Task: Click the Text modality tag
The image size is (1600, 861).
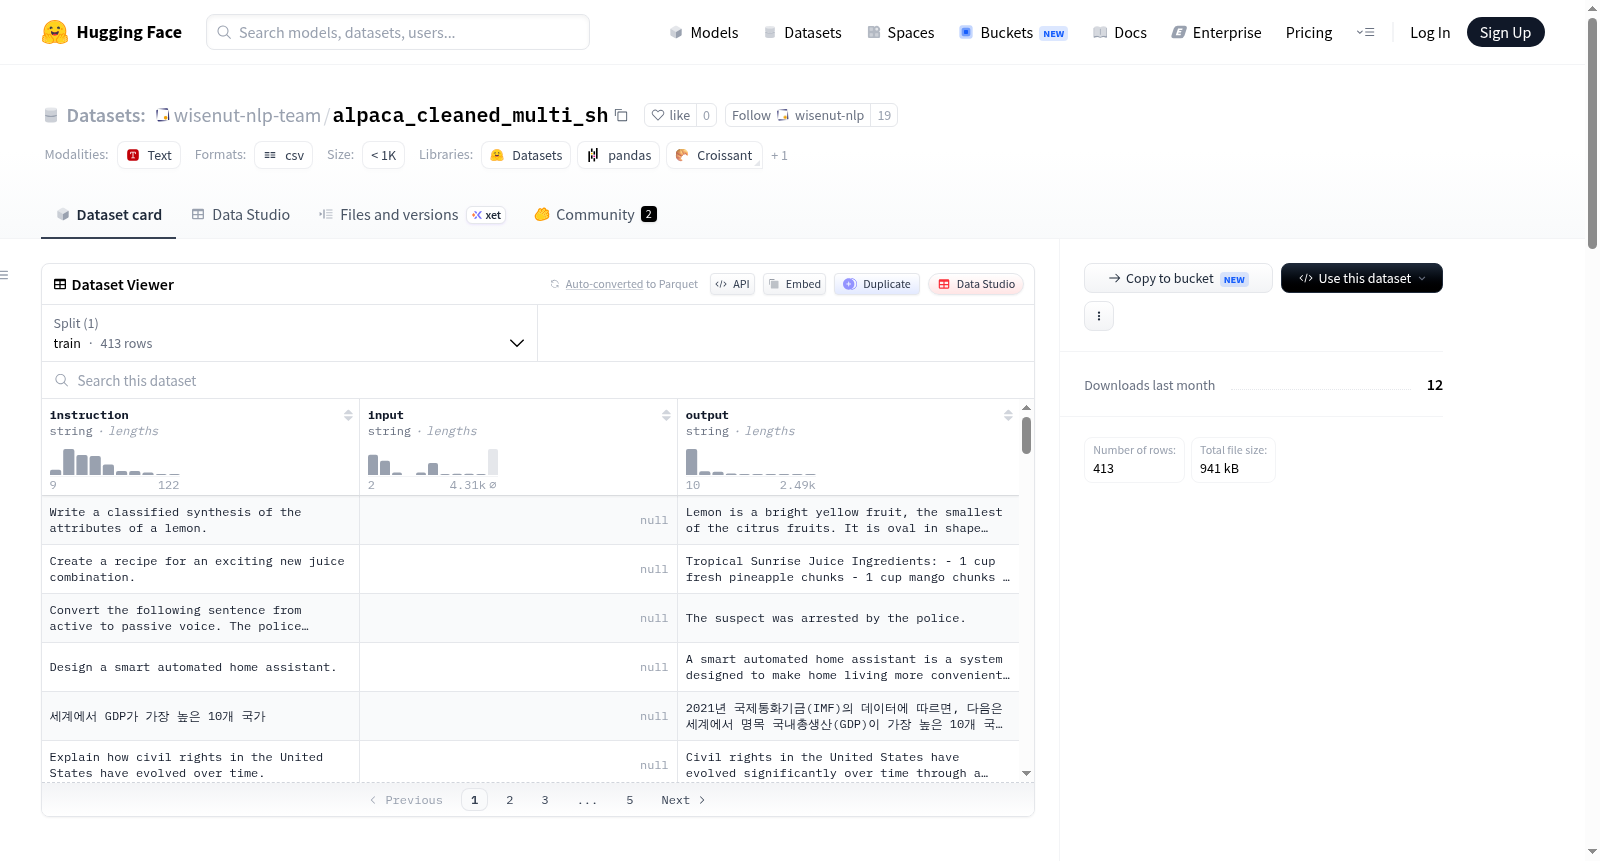Action: pyautogui.click(x=149, y=155)
